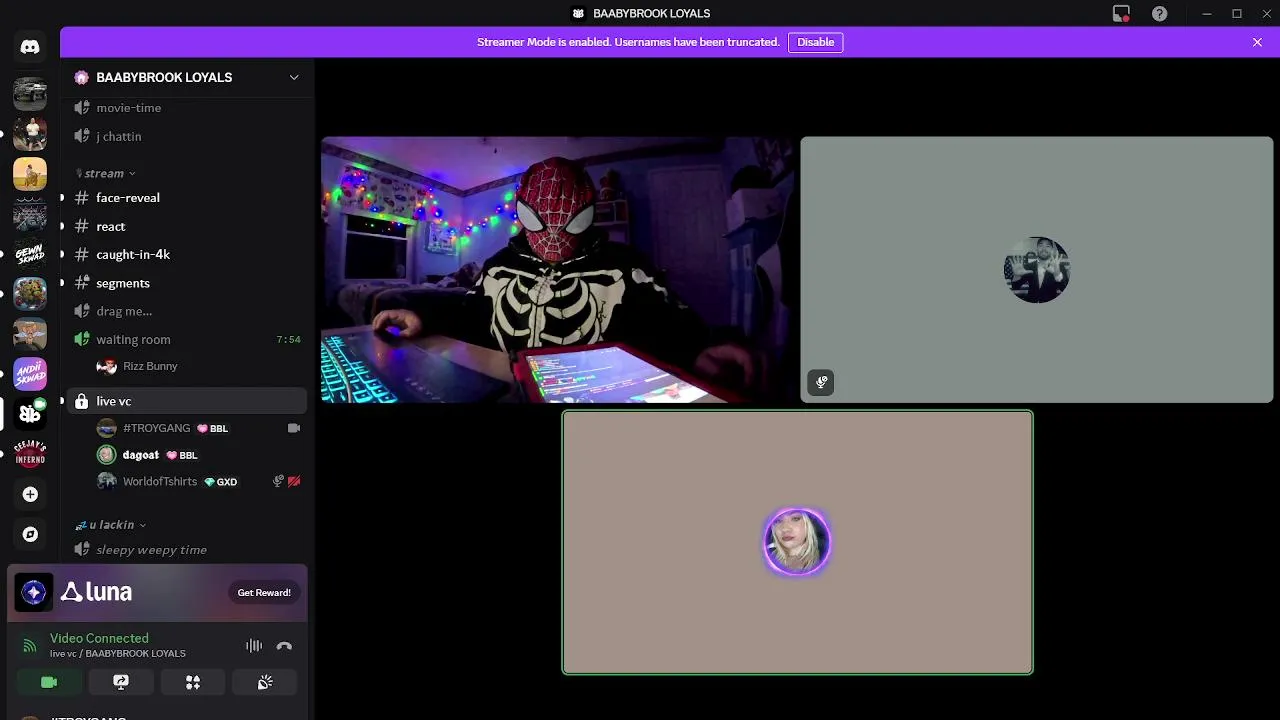Open the car avatar server icon

[30, 94]
